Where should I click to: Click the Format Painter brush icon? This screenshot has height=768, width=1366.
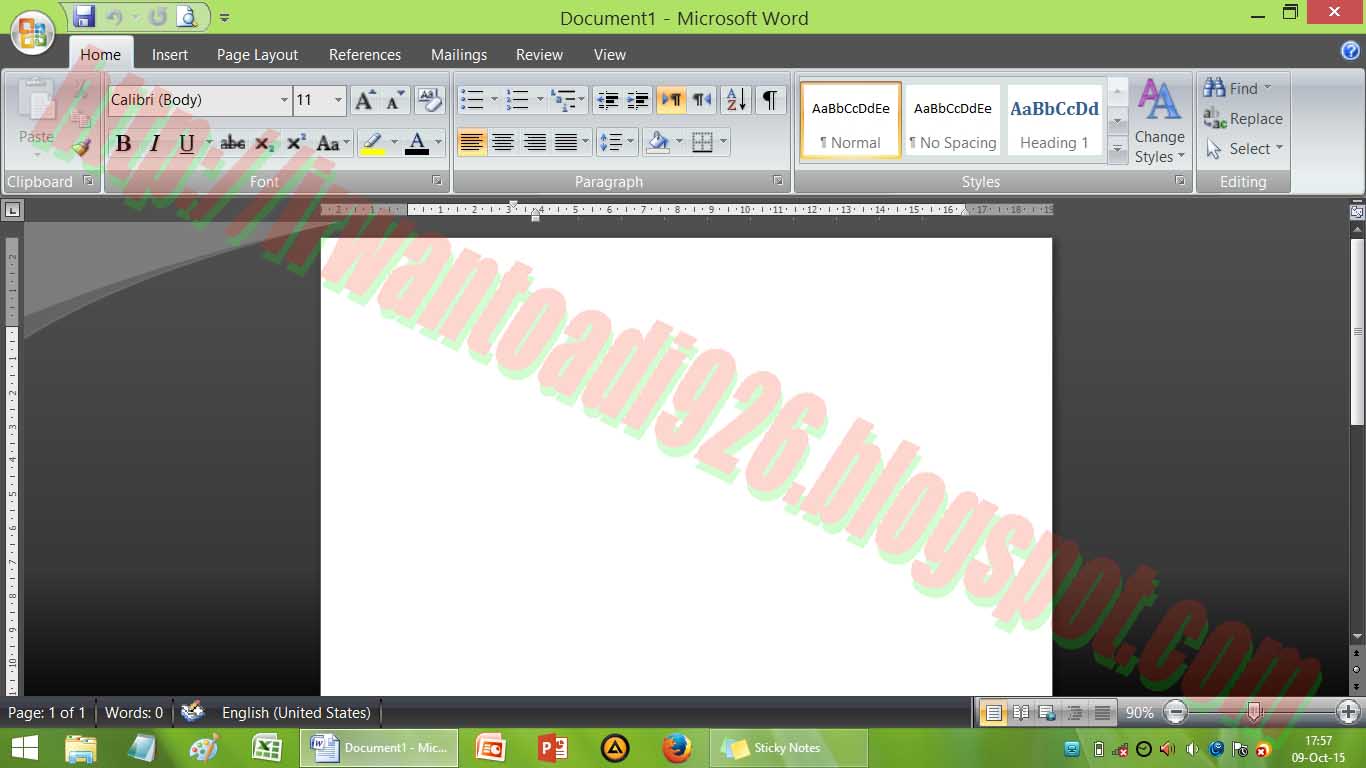(x=81, y=147)
